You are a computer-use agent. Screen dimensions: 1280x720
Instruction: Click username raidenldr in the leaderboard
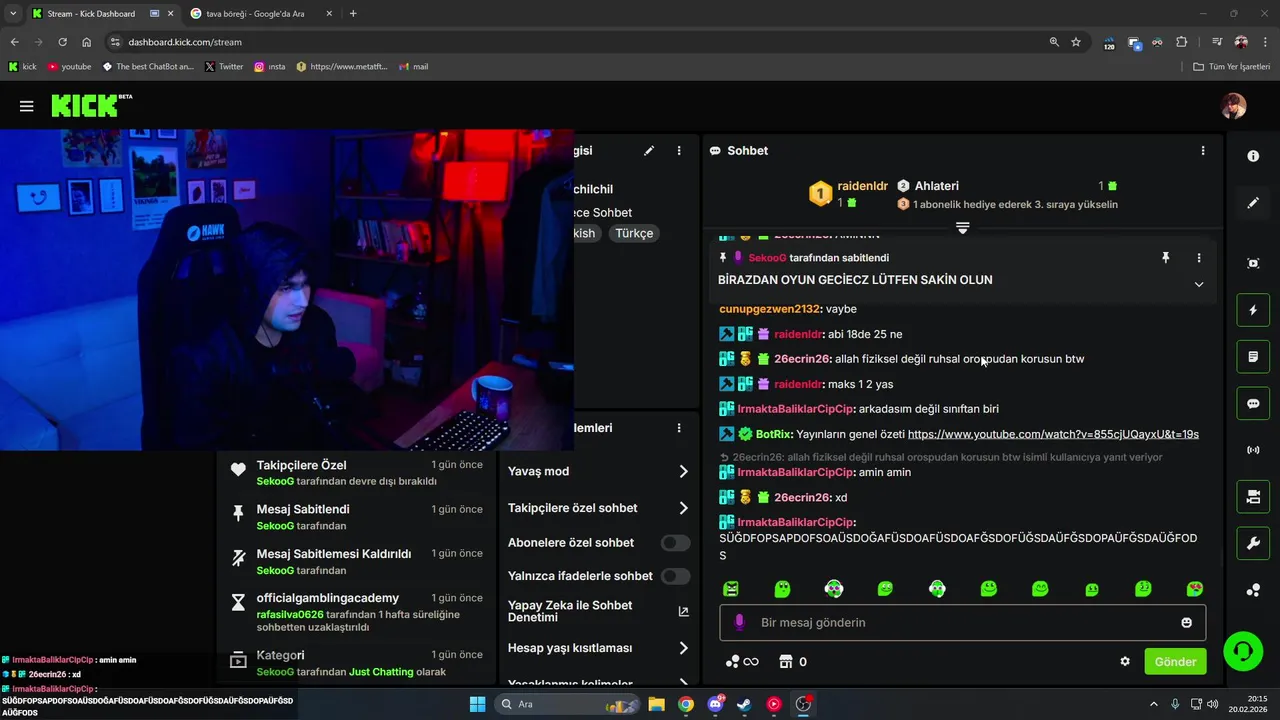[862, 186]
